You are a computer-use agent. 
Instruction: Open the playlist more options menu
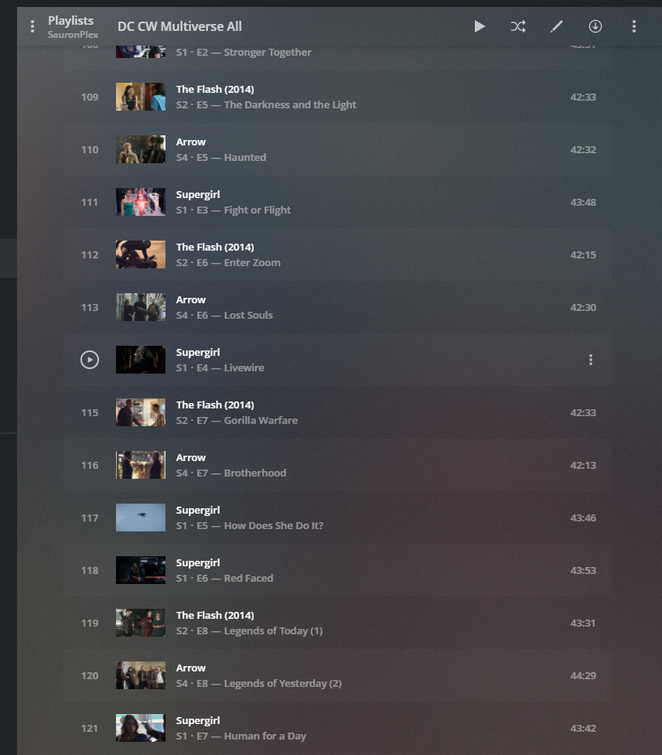point(634,26)
